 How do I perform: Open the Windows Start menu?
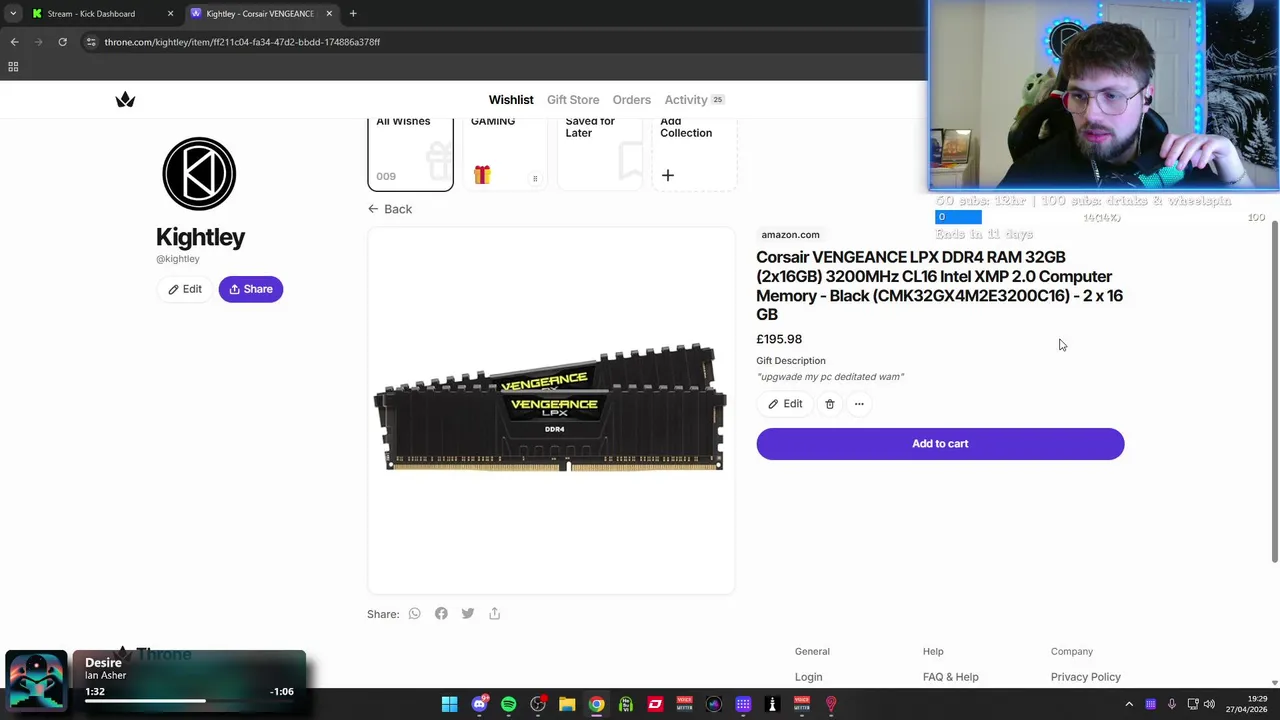coord(450,705)
